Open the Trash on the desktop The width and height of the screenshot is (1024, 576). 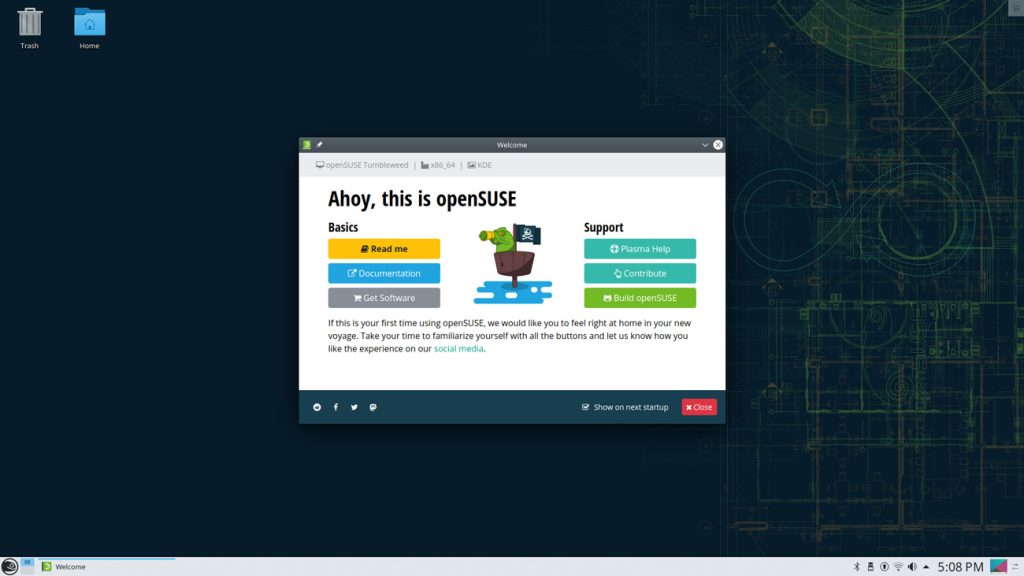click(29, 22)
